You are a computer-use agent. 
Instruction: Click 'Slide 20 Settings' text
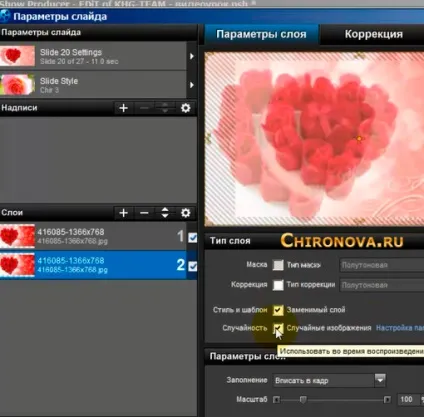coord(71,52)
